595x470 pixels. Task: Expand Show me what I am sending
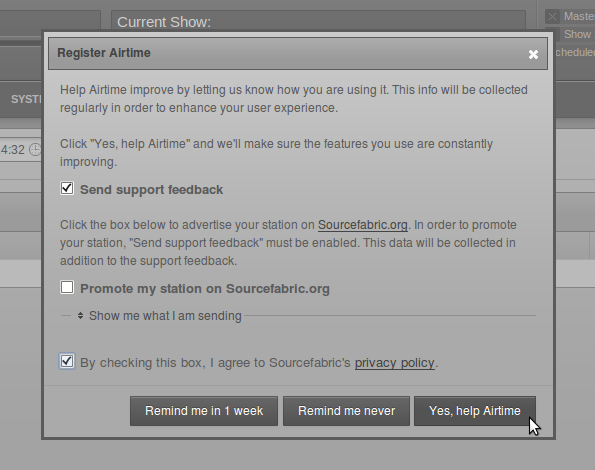click(165, 316)
